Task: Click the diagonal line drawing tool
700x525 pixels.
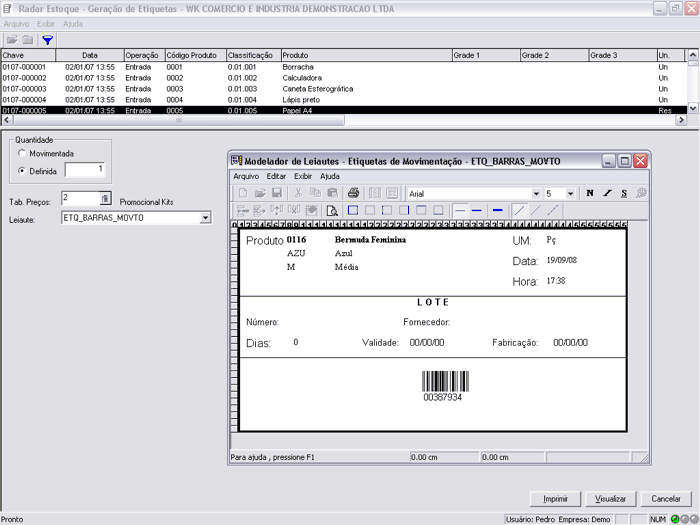Action: coord(519,210)
